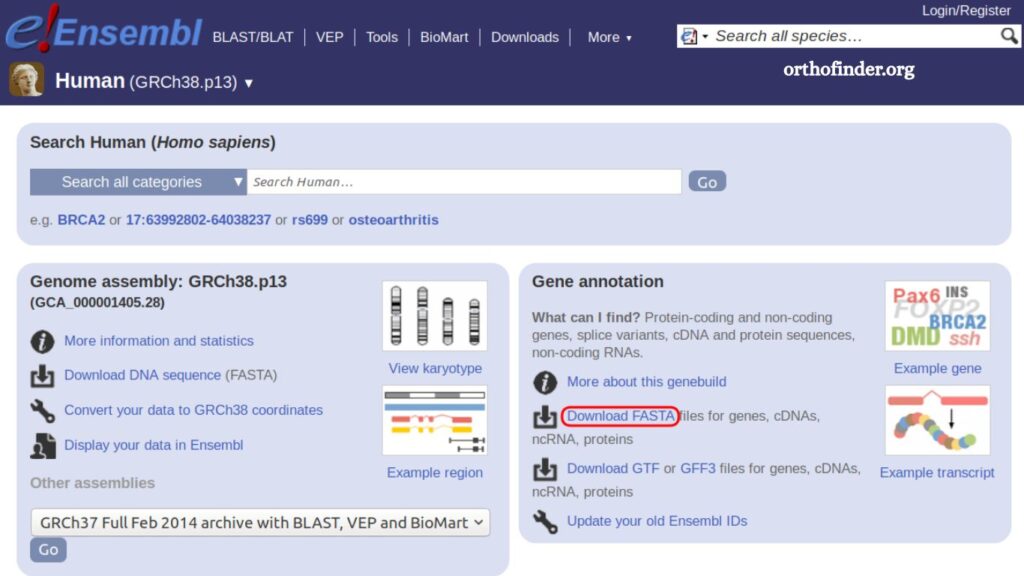
Task: Click Update your old Ensembl IDs link
Action: (x=657, y=521)
